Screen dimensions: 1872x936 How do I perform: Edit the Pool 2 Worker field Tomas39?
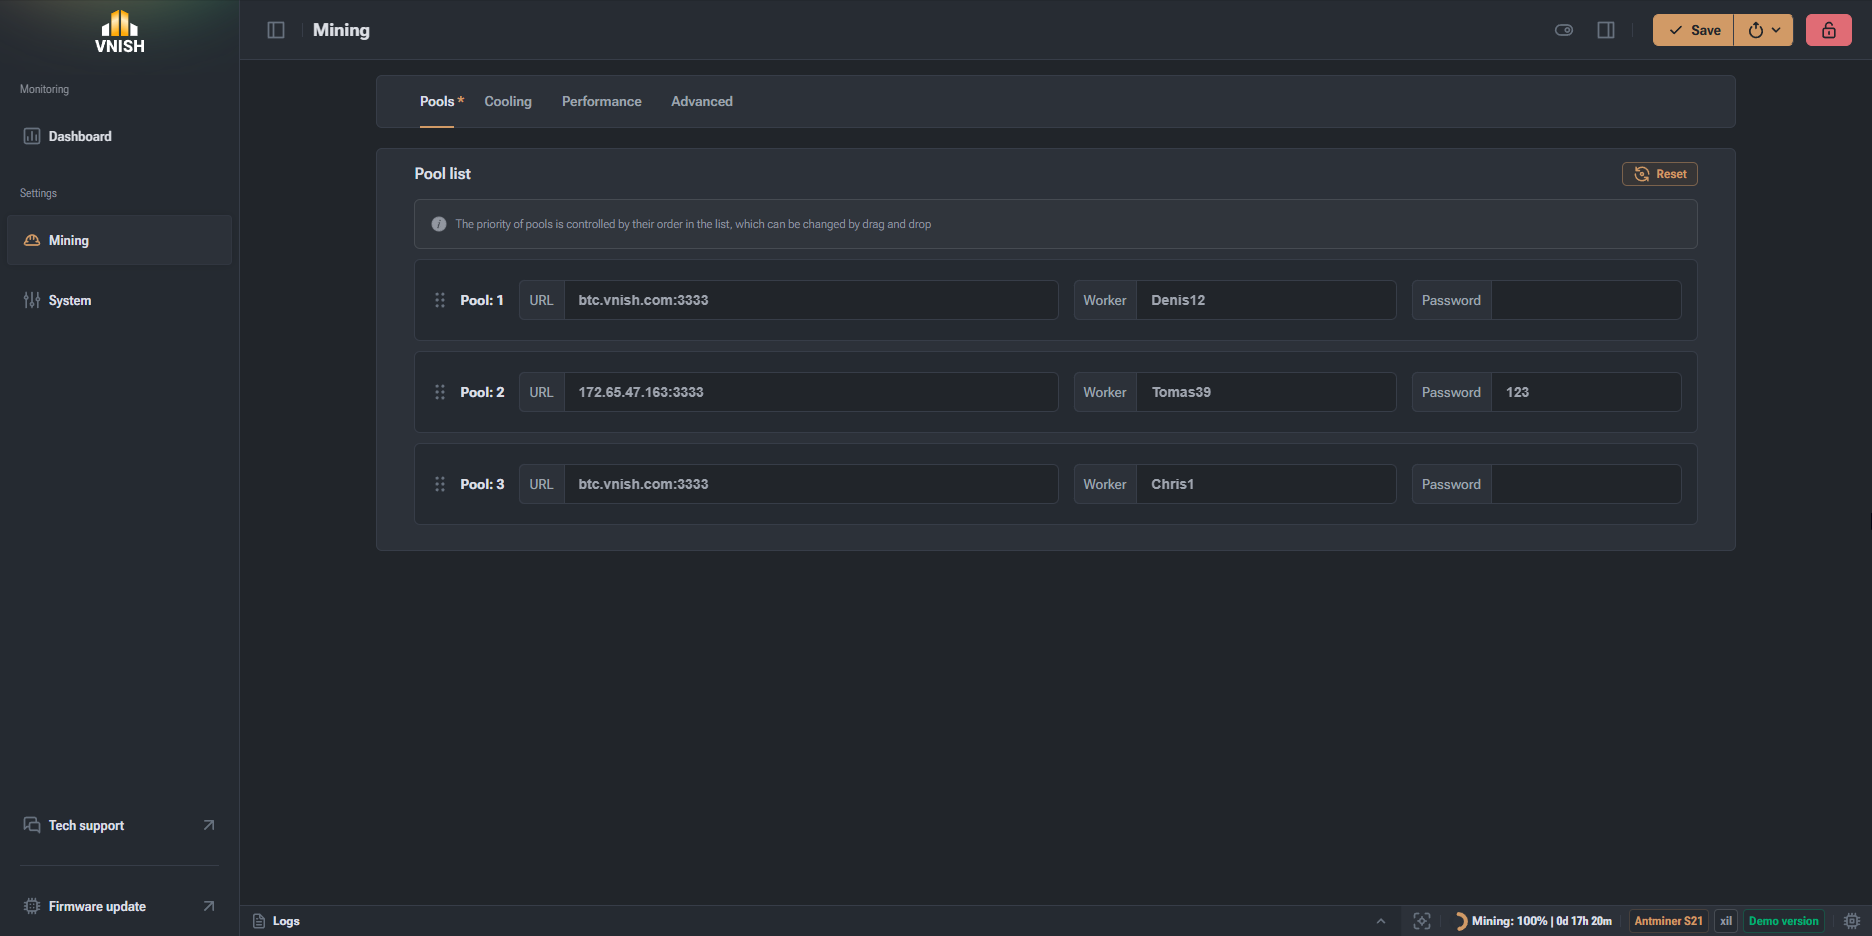[x=1266, y=392]
